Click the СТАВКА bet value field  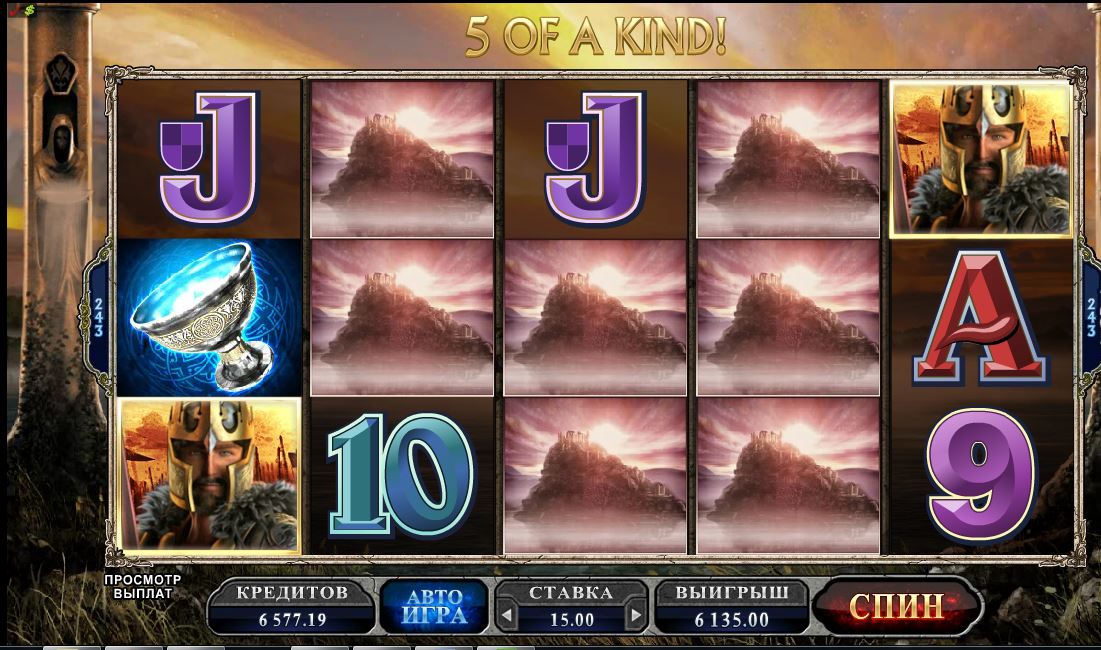click(571, 619)
